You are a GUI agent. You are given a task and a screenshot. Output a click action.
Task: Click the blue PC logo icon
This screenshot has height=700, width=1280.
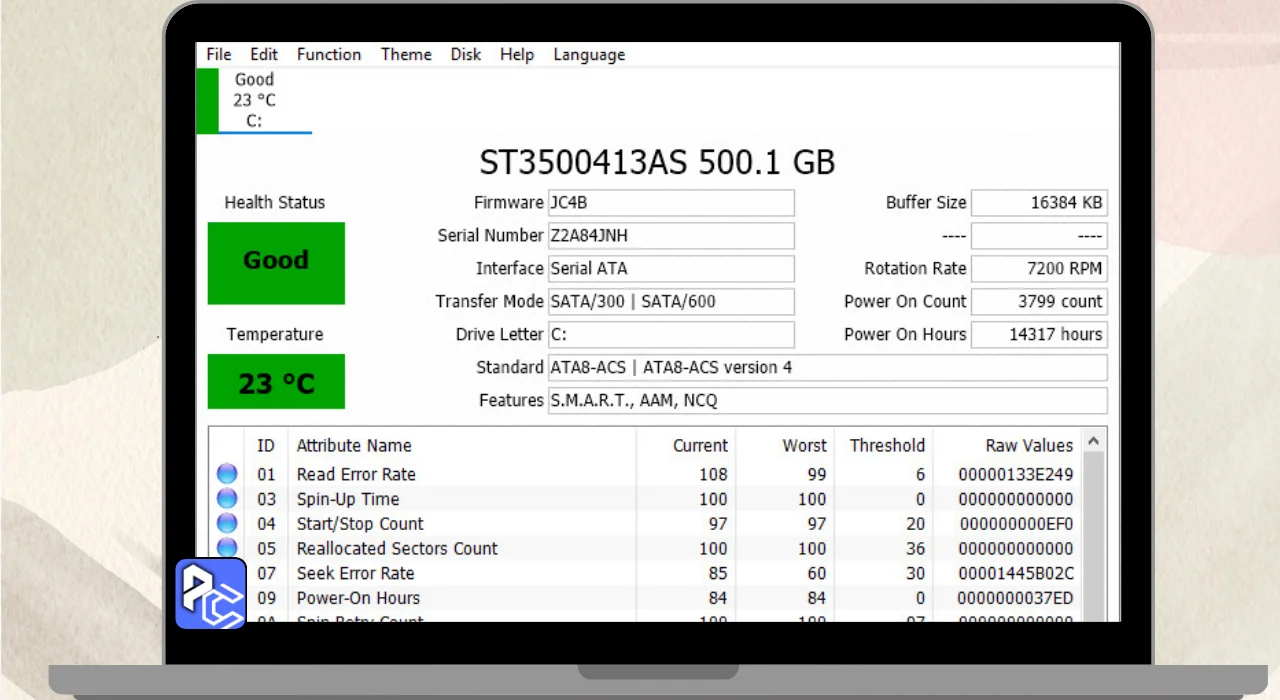211,593
